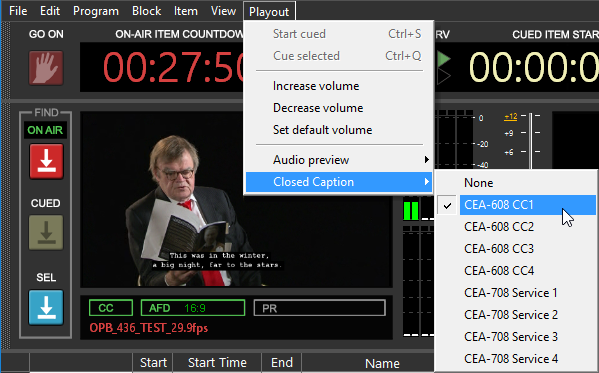The height and width of the screenshot is (373, 599).
Task: Click the on-air countdown timer
Action: [162, 67]
